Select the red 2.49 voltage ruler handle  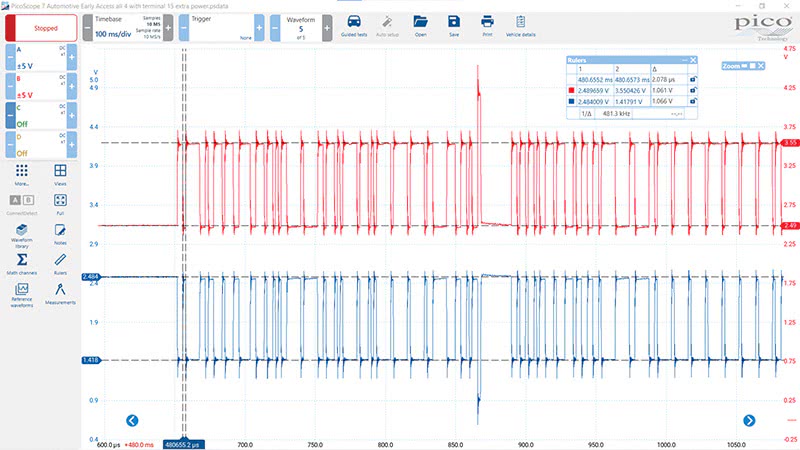(790, 226)
